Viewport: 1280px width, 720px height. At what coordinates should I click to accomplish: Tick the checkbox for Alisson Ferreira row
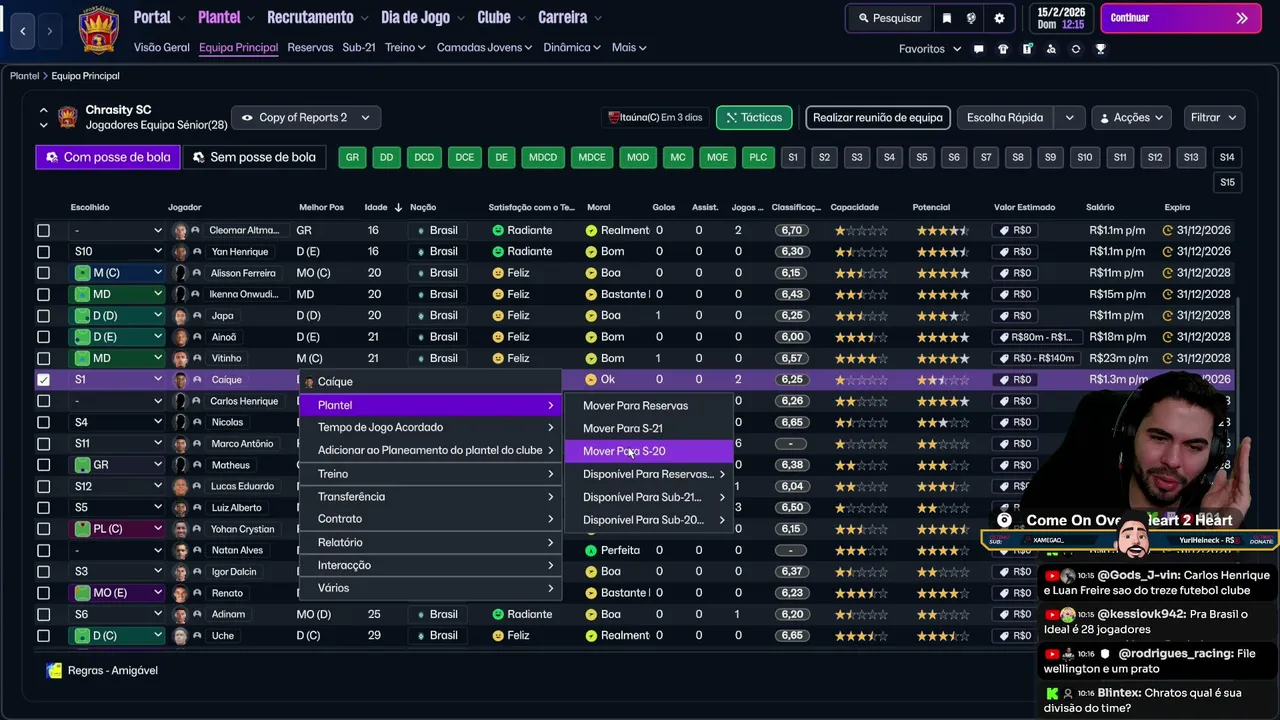pyautogui.click(x=43, y=273)
